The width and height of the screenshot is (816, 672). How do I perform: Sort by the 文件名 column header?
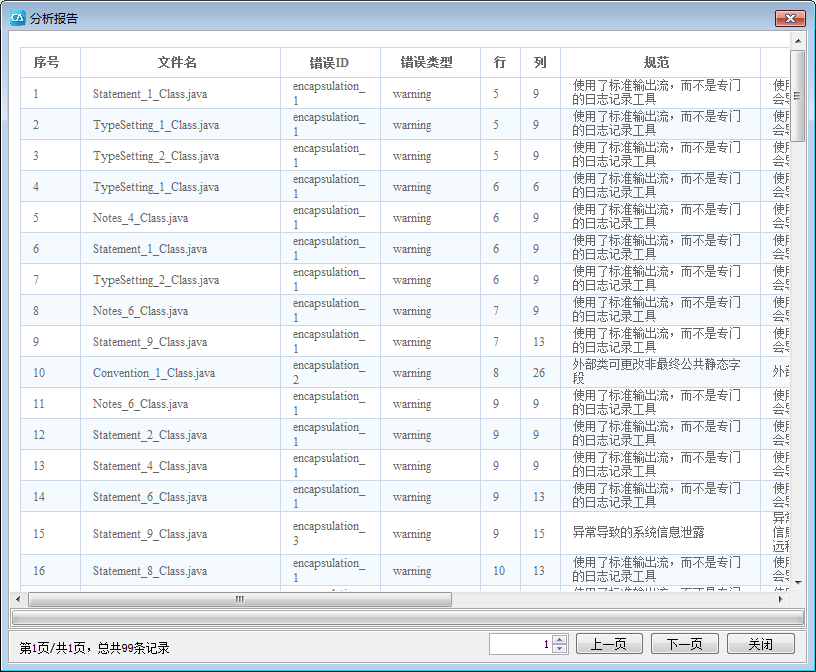point(177,62)
